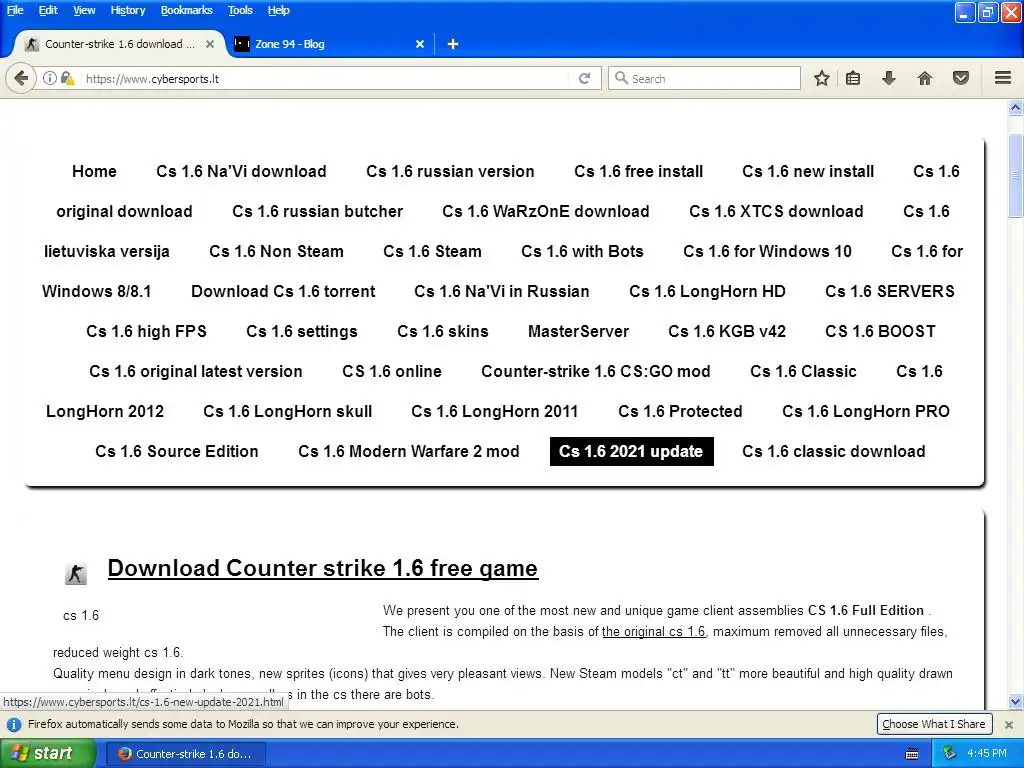Viewport: 1024px width, 768px height.
Task: Open the History menu
Action: [x=127, y=10]
